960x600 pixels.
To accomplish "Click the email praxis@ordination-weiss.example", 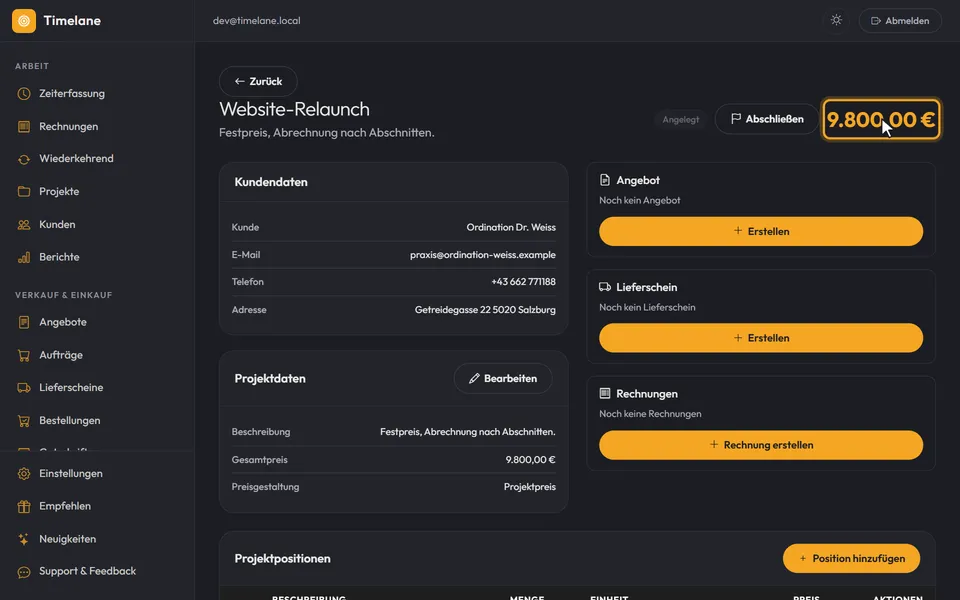I will (483, 255).
